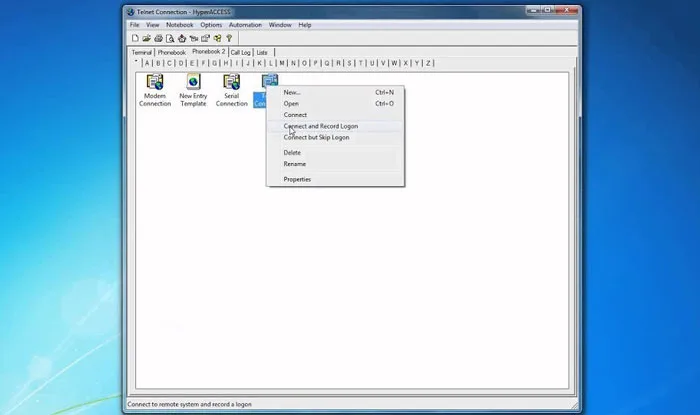Minimize the HyperACCESS window

click(534, 10)
